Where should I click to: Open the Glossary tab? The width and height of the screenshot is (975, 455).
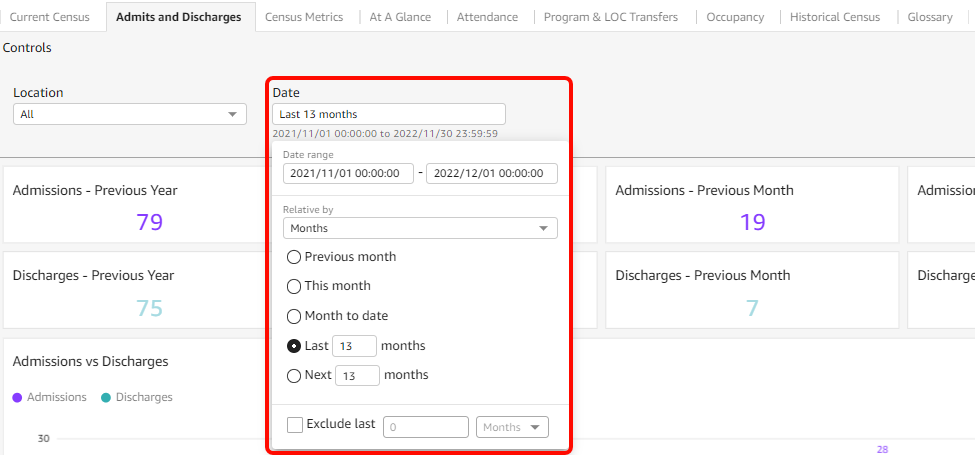(x=930, y=17)
